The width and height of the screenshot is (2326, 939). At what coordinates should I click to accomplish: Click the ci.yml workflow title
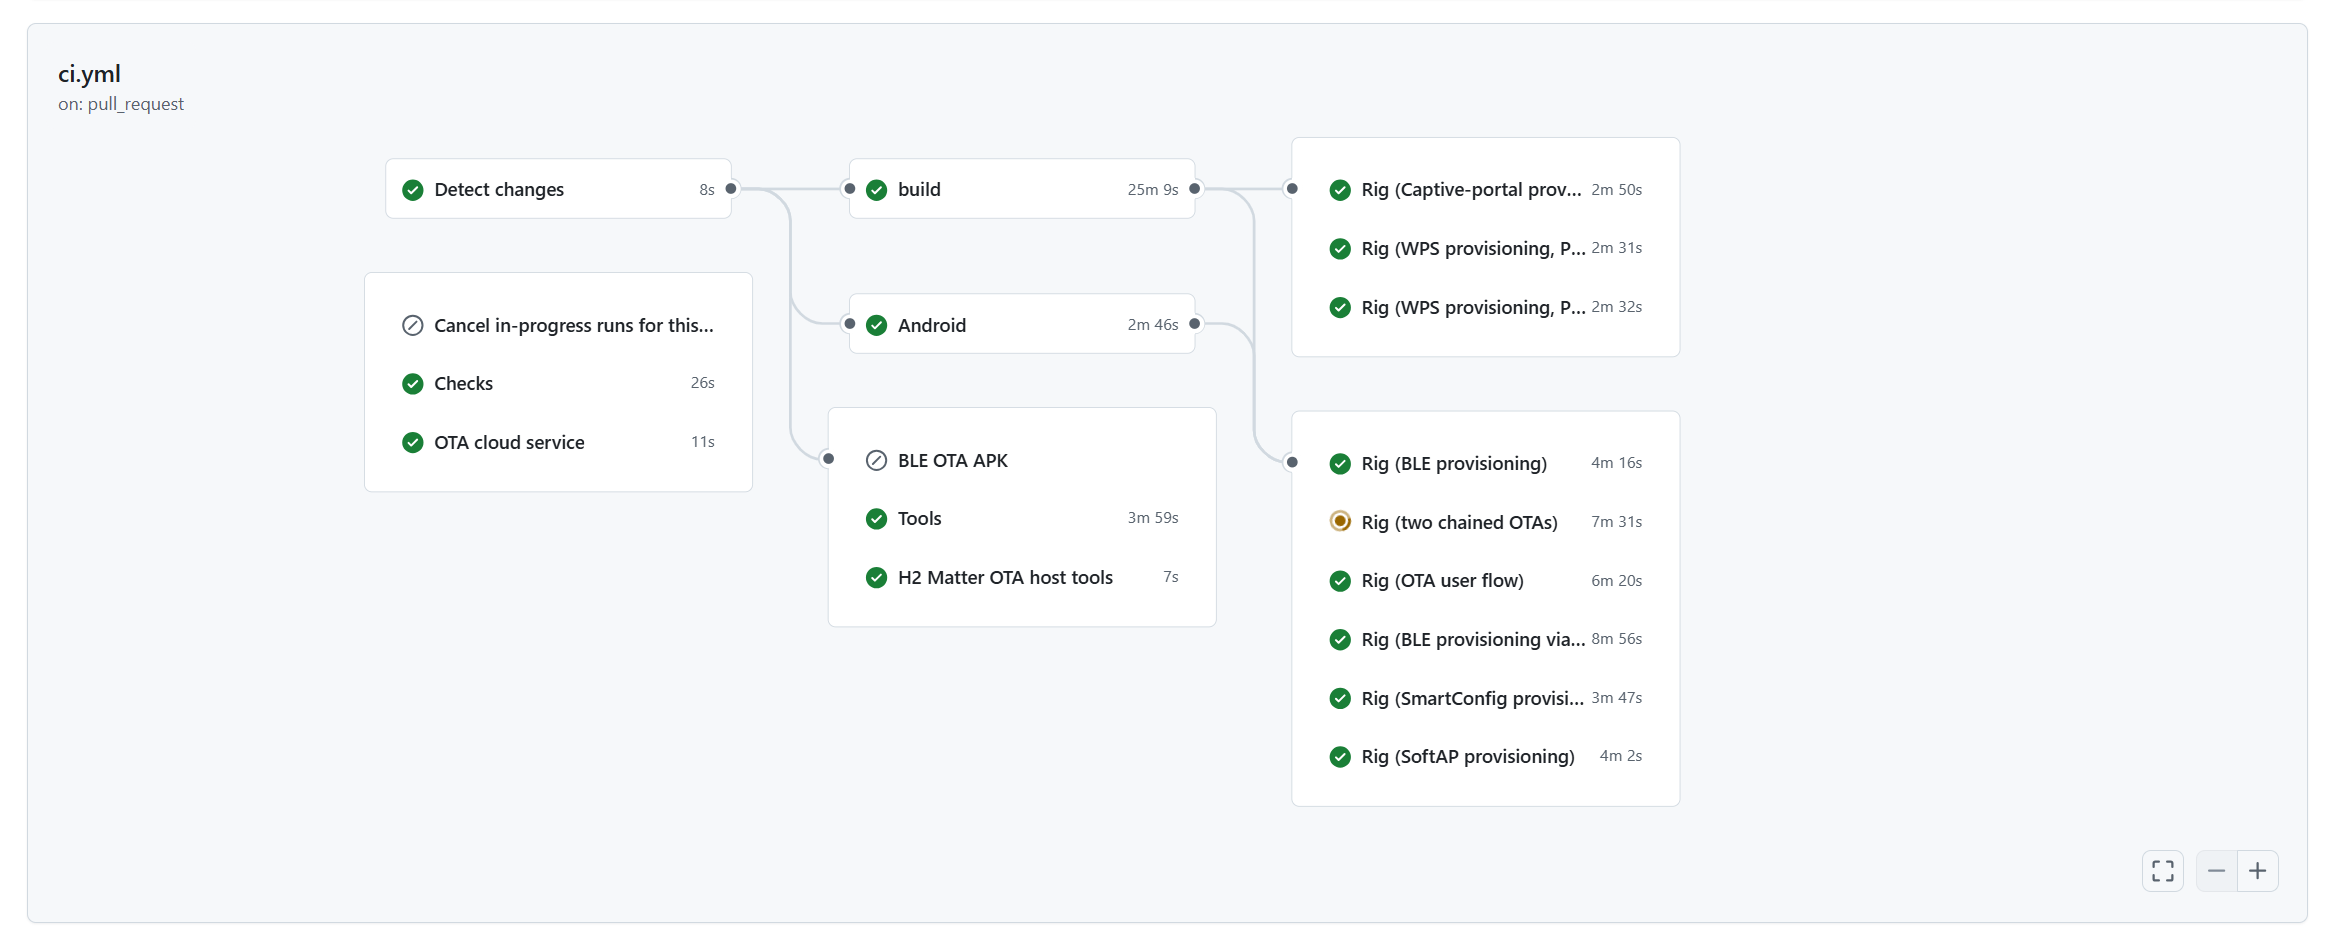[89, 74]
